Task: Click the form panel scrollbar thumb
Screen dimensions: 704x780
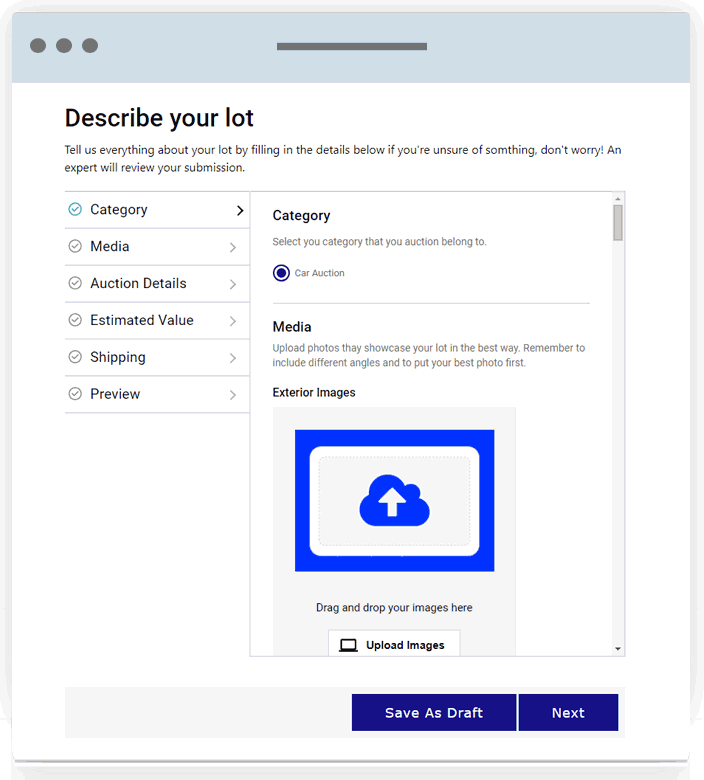Action: coord(618,223)
